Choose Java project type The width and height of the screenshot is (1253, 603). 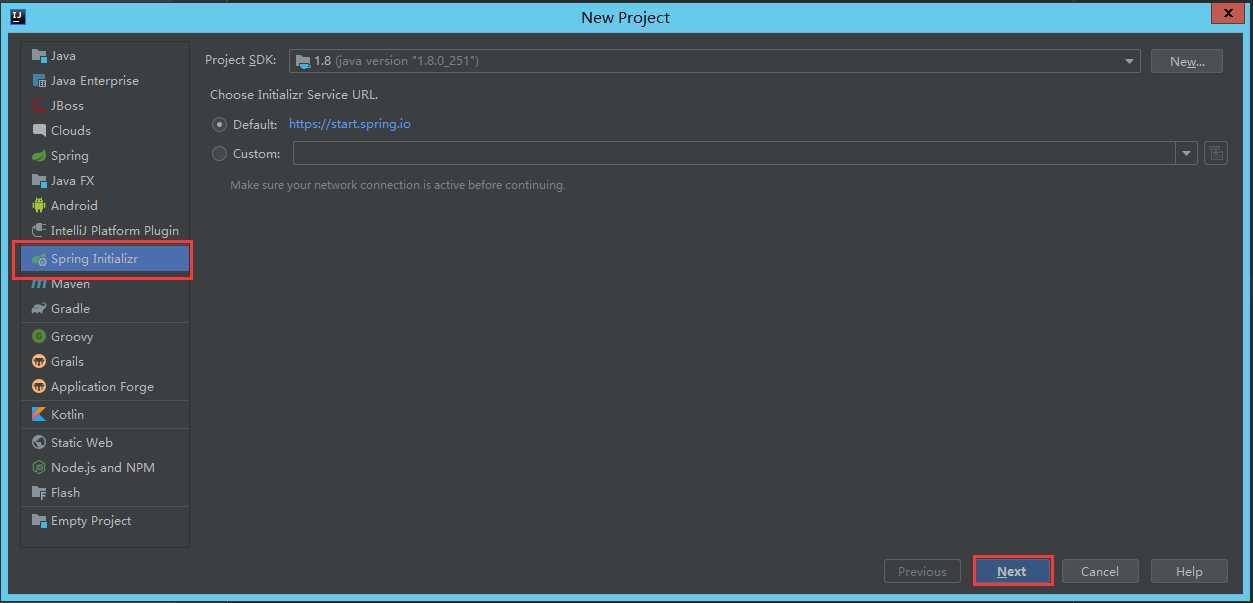coord(105,56)
